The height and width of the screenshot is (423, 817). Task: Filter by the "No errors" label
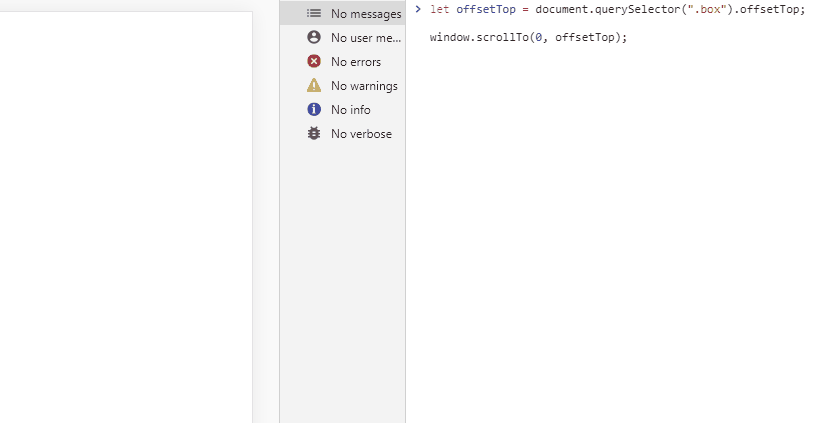tap(355, 61)
